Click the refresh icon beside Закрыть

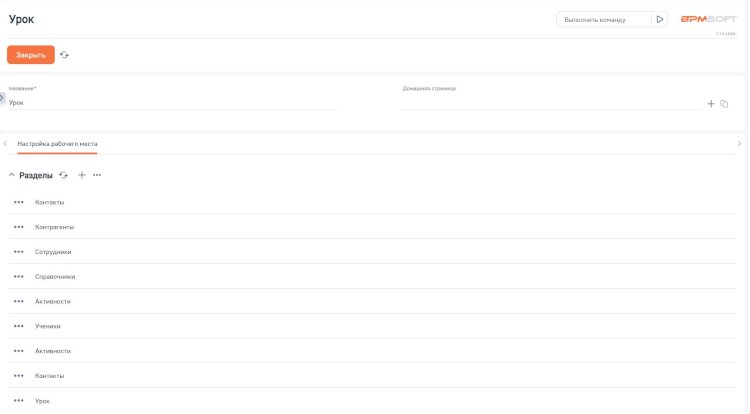[x=65, y=55]
